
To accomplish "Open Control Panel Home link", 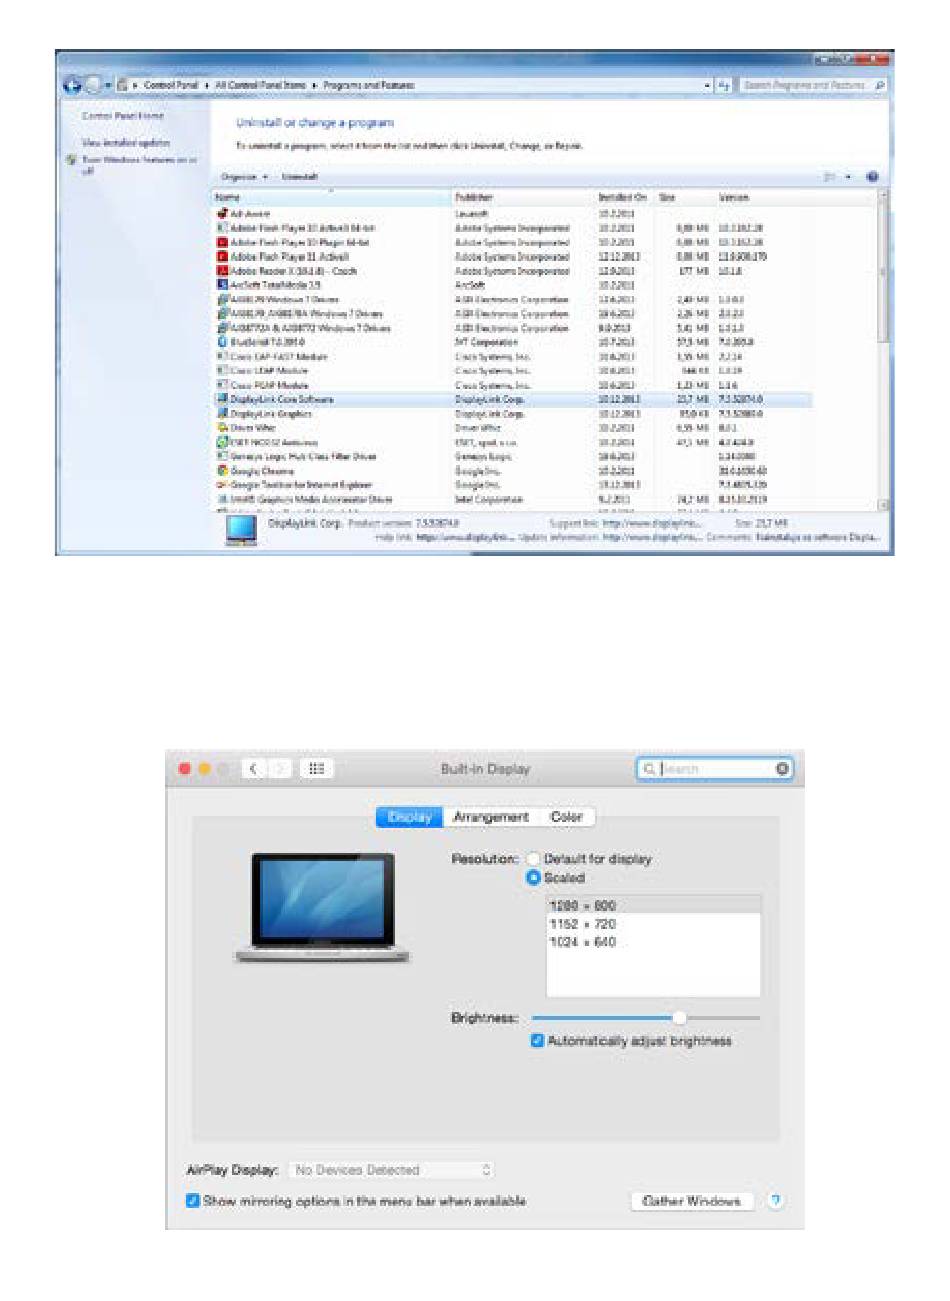I will 123,116.
